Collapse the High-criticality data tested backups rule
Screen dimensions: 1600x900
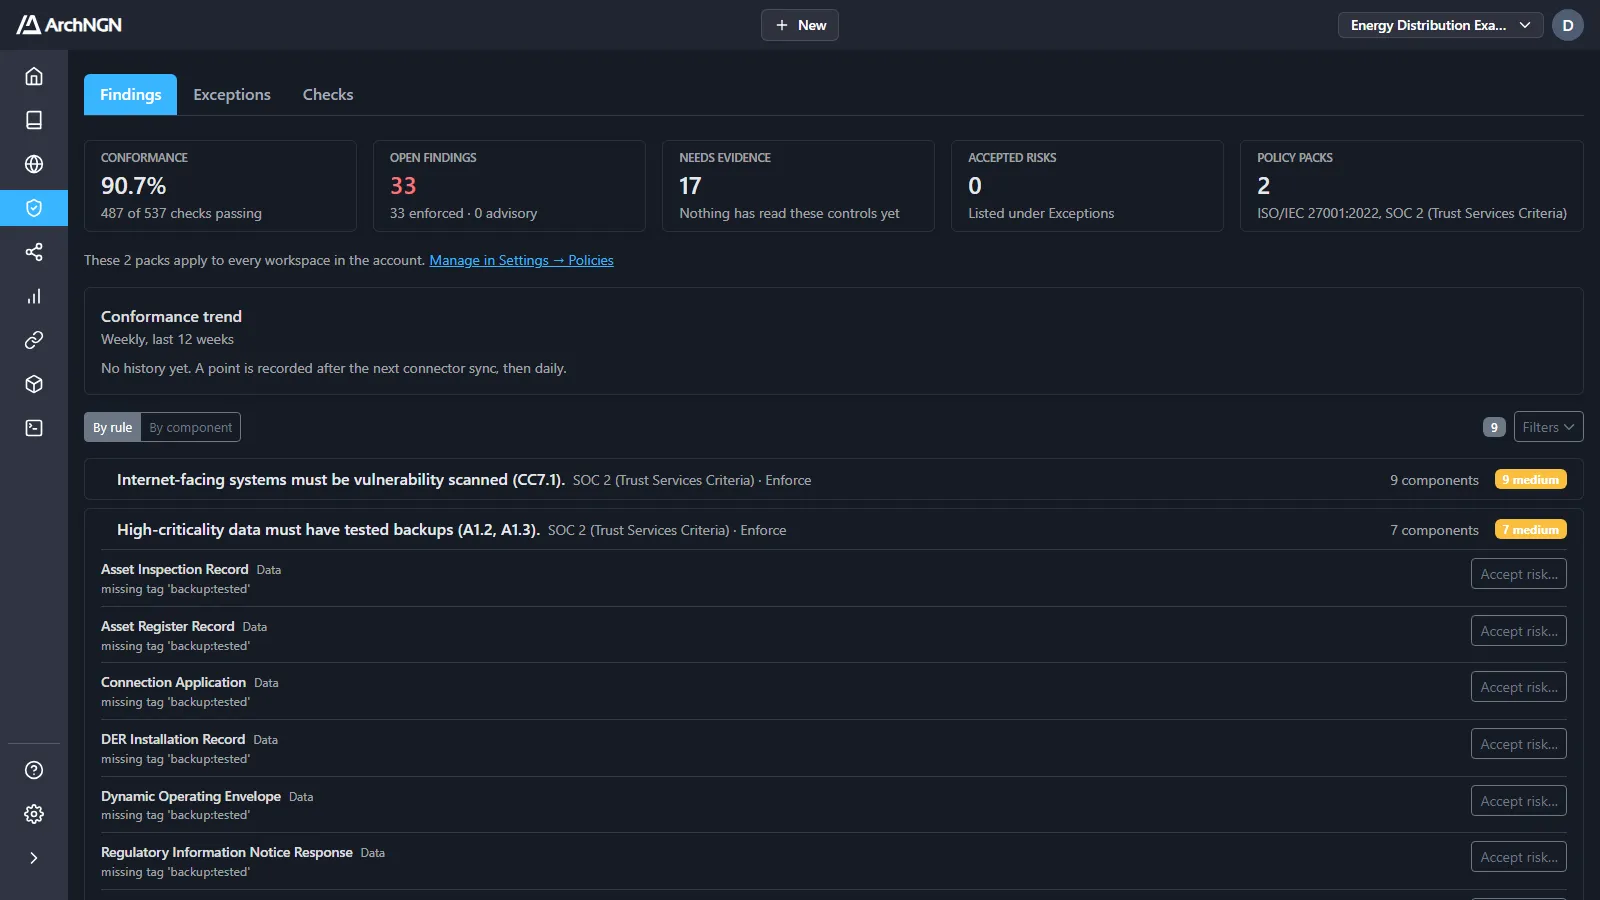[834, 530]
